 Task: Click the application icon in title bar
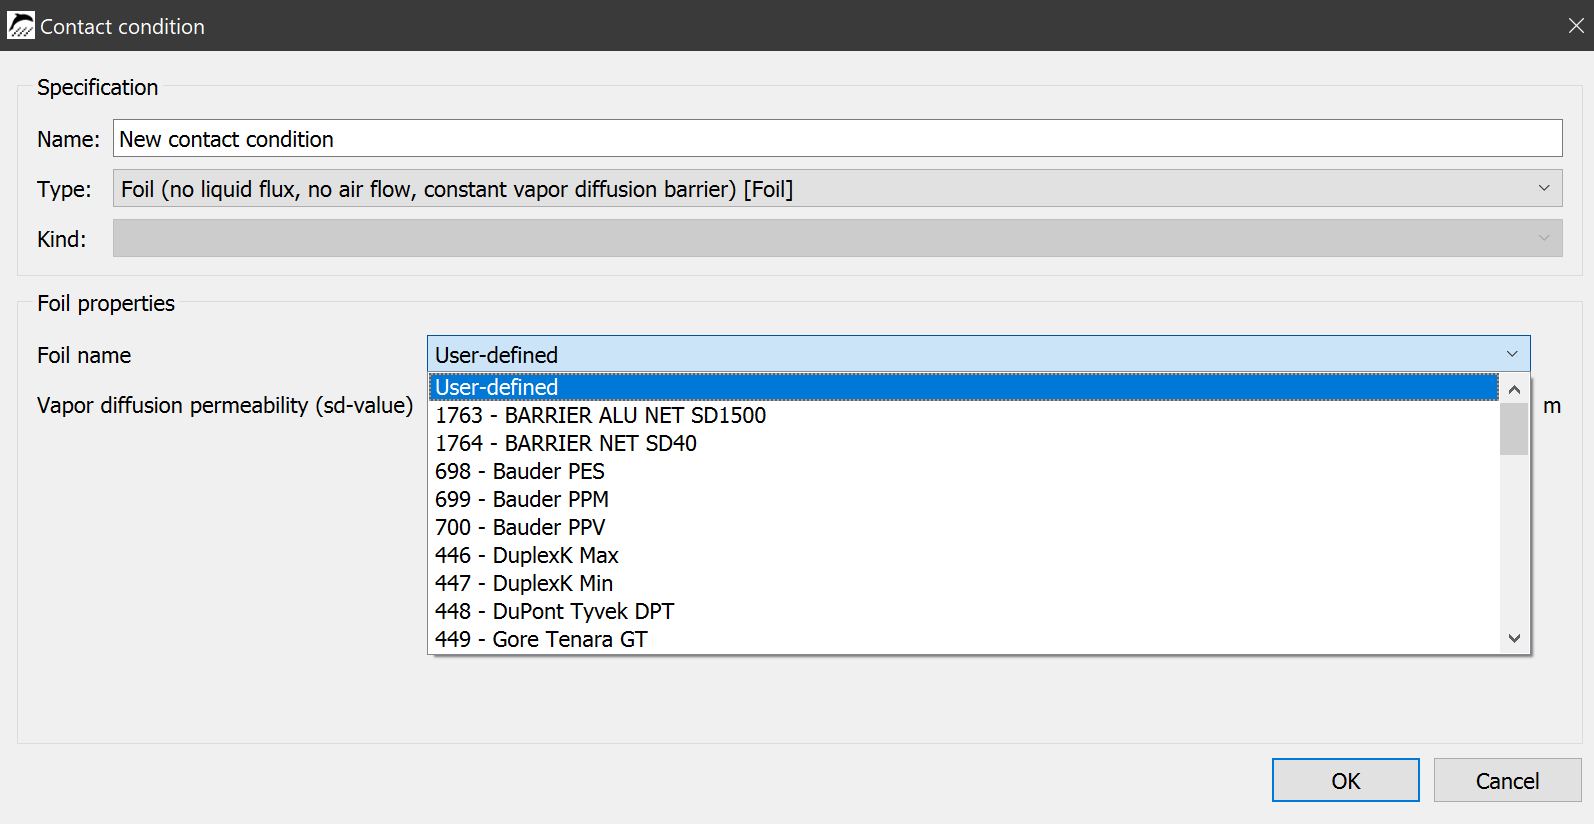coord(20,26)
